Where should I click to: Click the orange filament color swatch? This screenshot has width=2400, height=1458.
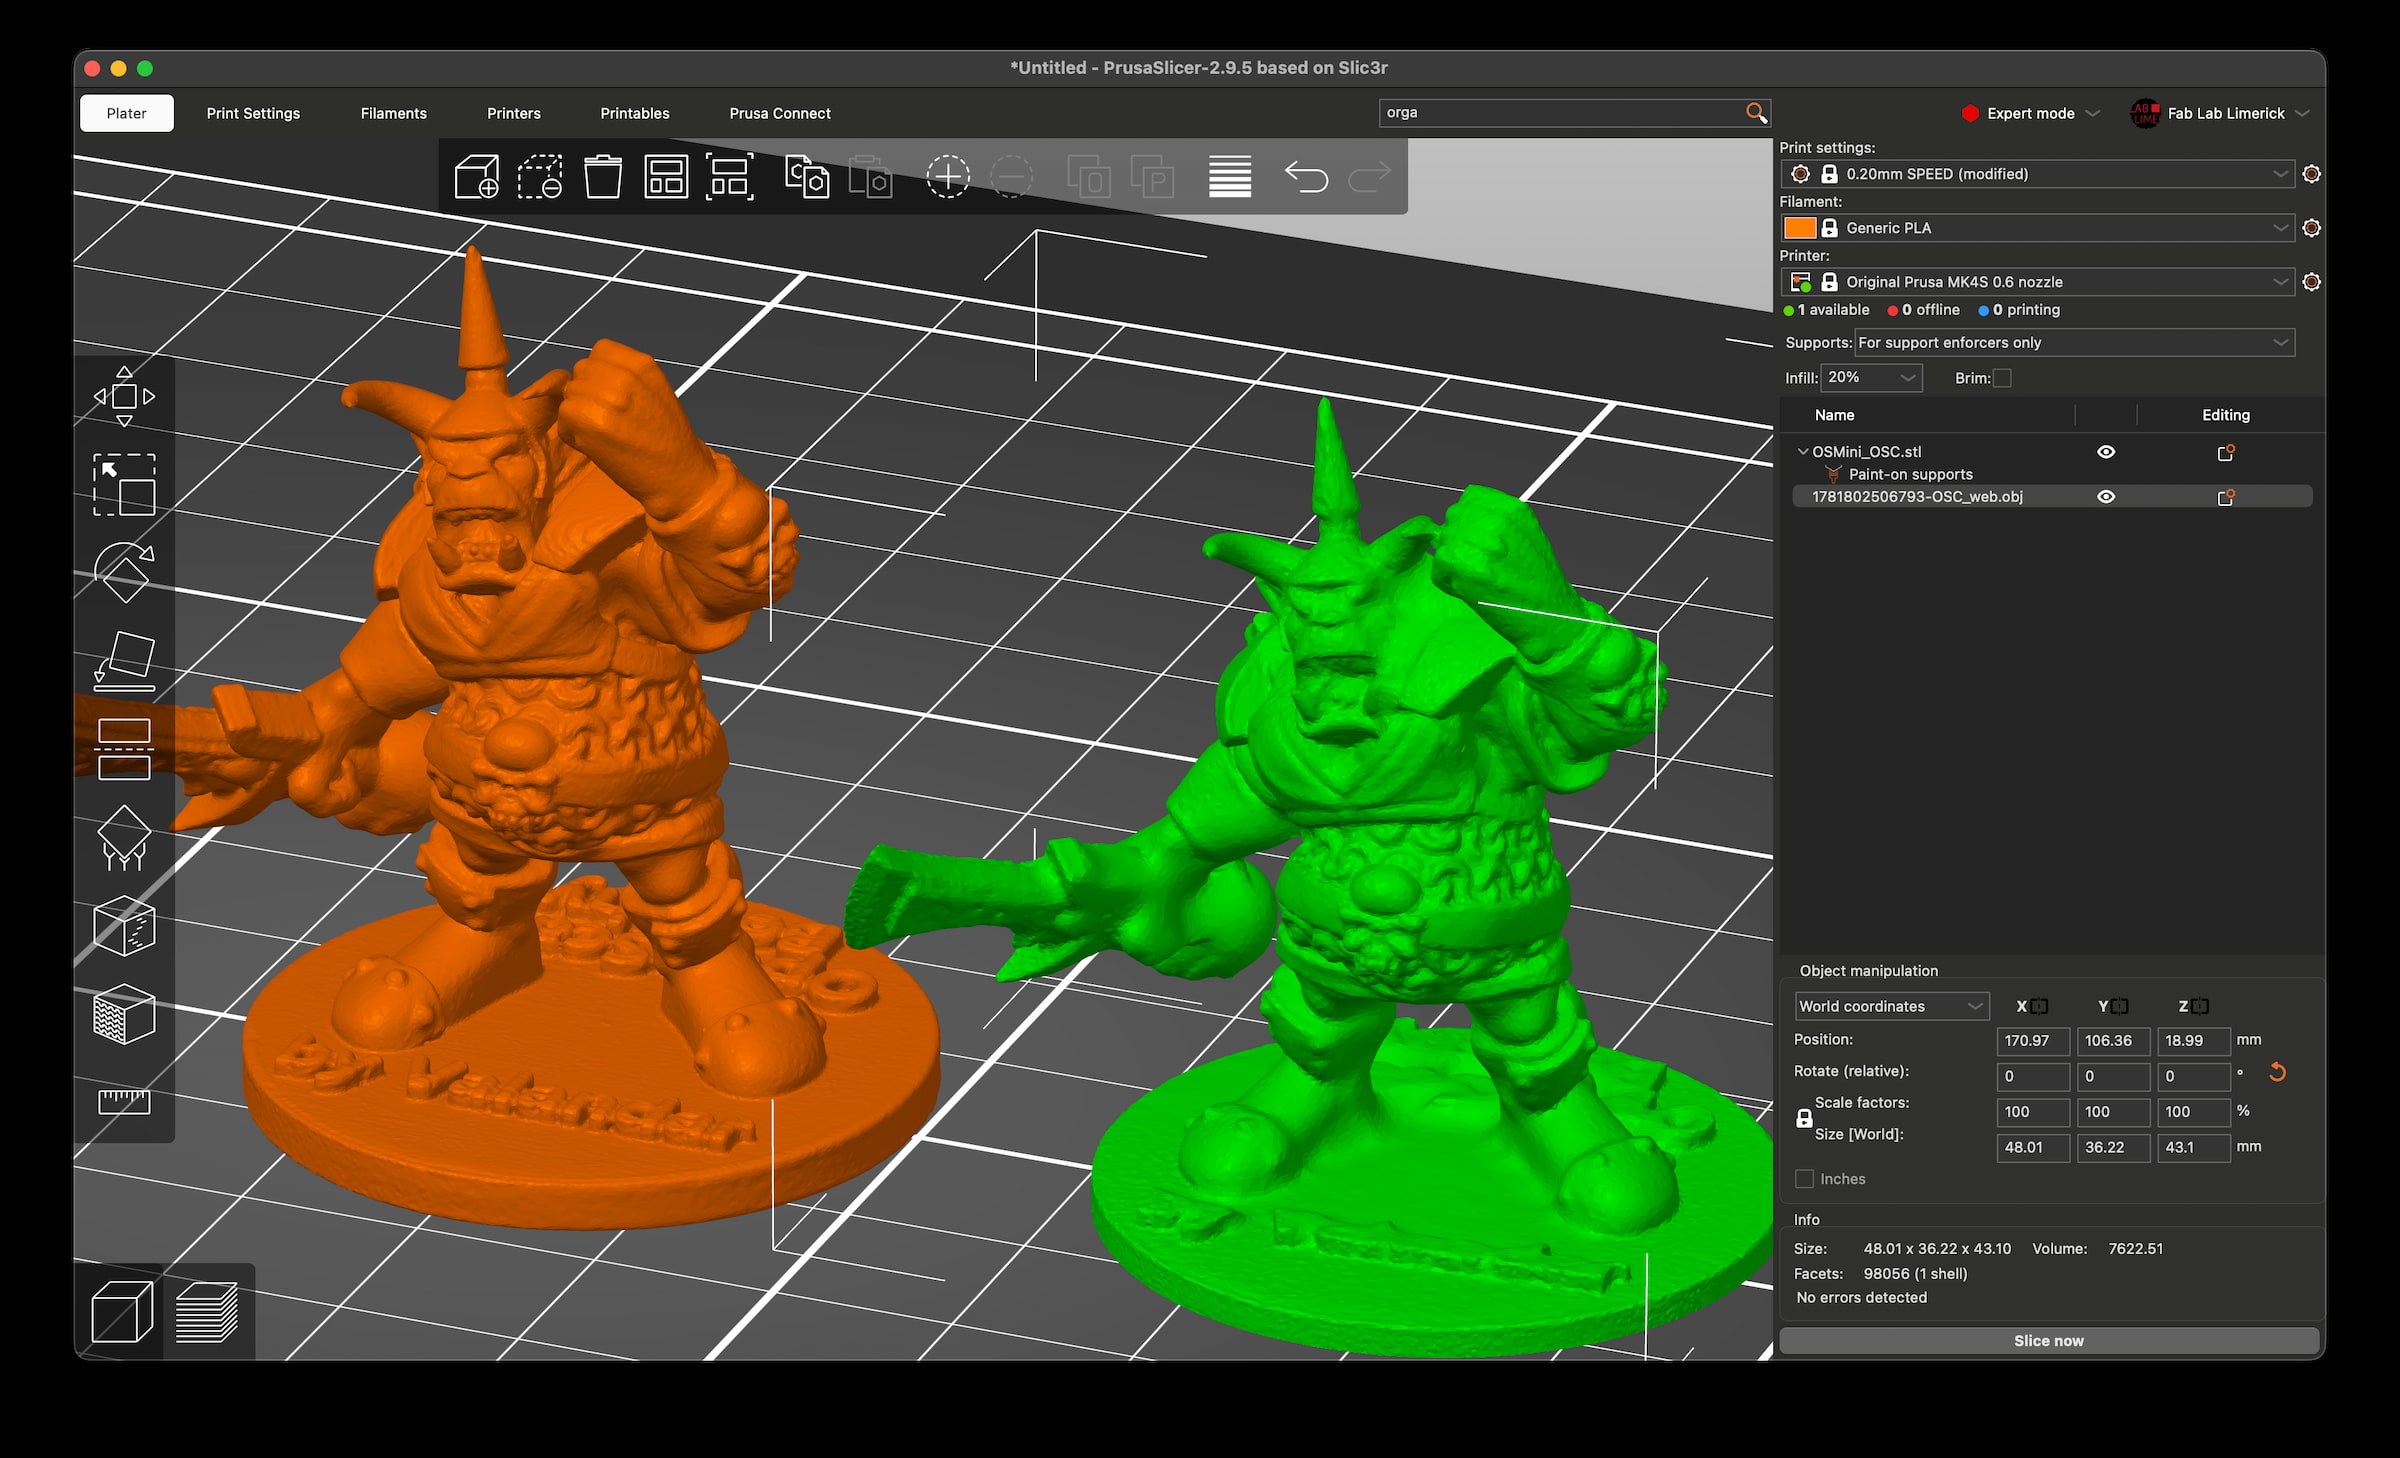click(1800, 228)
